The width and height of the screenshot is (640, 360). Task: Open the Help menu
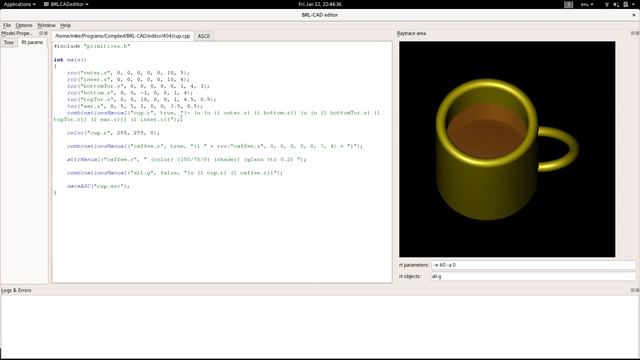(65, 25)
